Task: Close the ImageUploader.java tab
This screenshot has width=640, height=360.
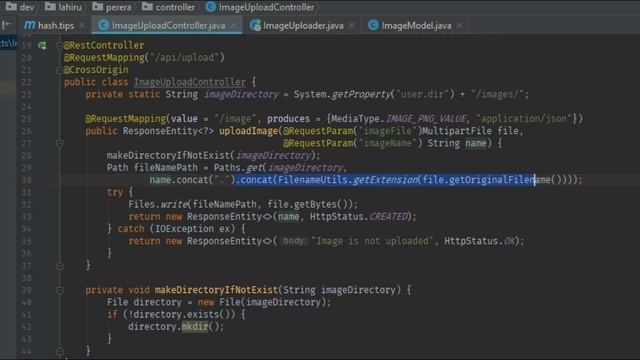Action: coord(352,25)
